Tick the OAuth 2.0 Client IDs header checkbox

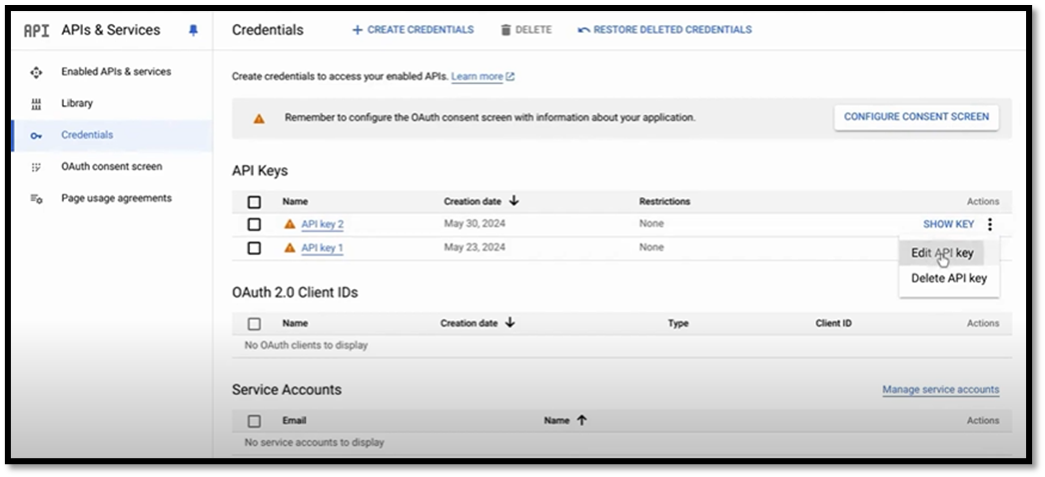point(254,324)
